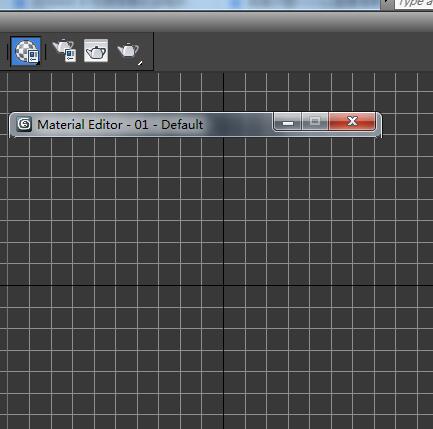The image size is (433, 429).
Task: Click the empty area right of the render toolbar
Action: tap(293, 51)
